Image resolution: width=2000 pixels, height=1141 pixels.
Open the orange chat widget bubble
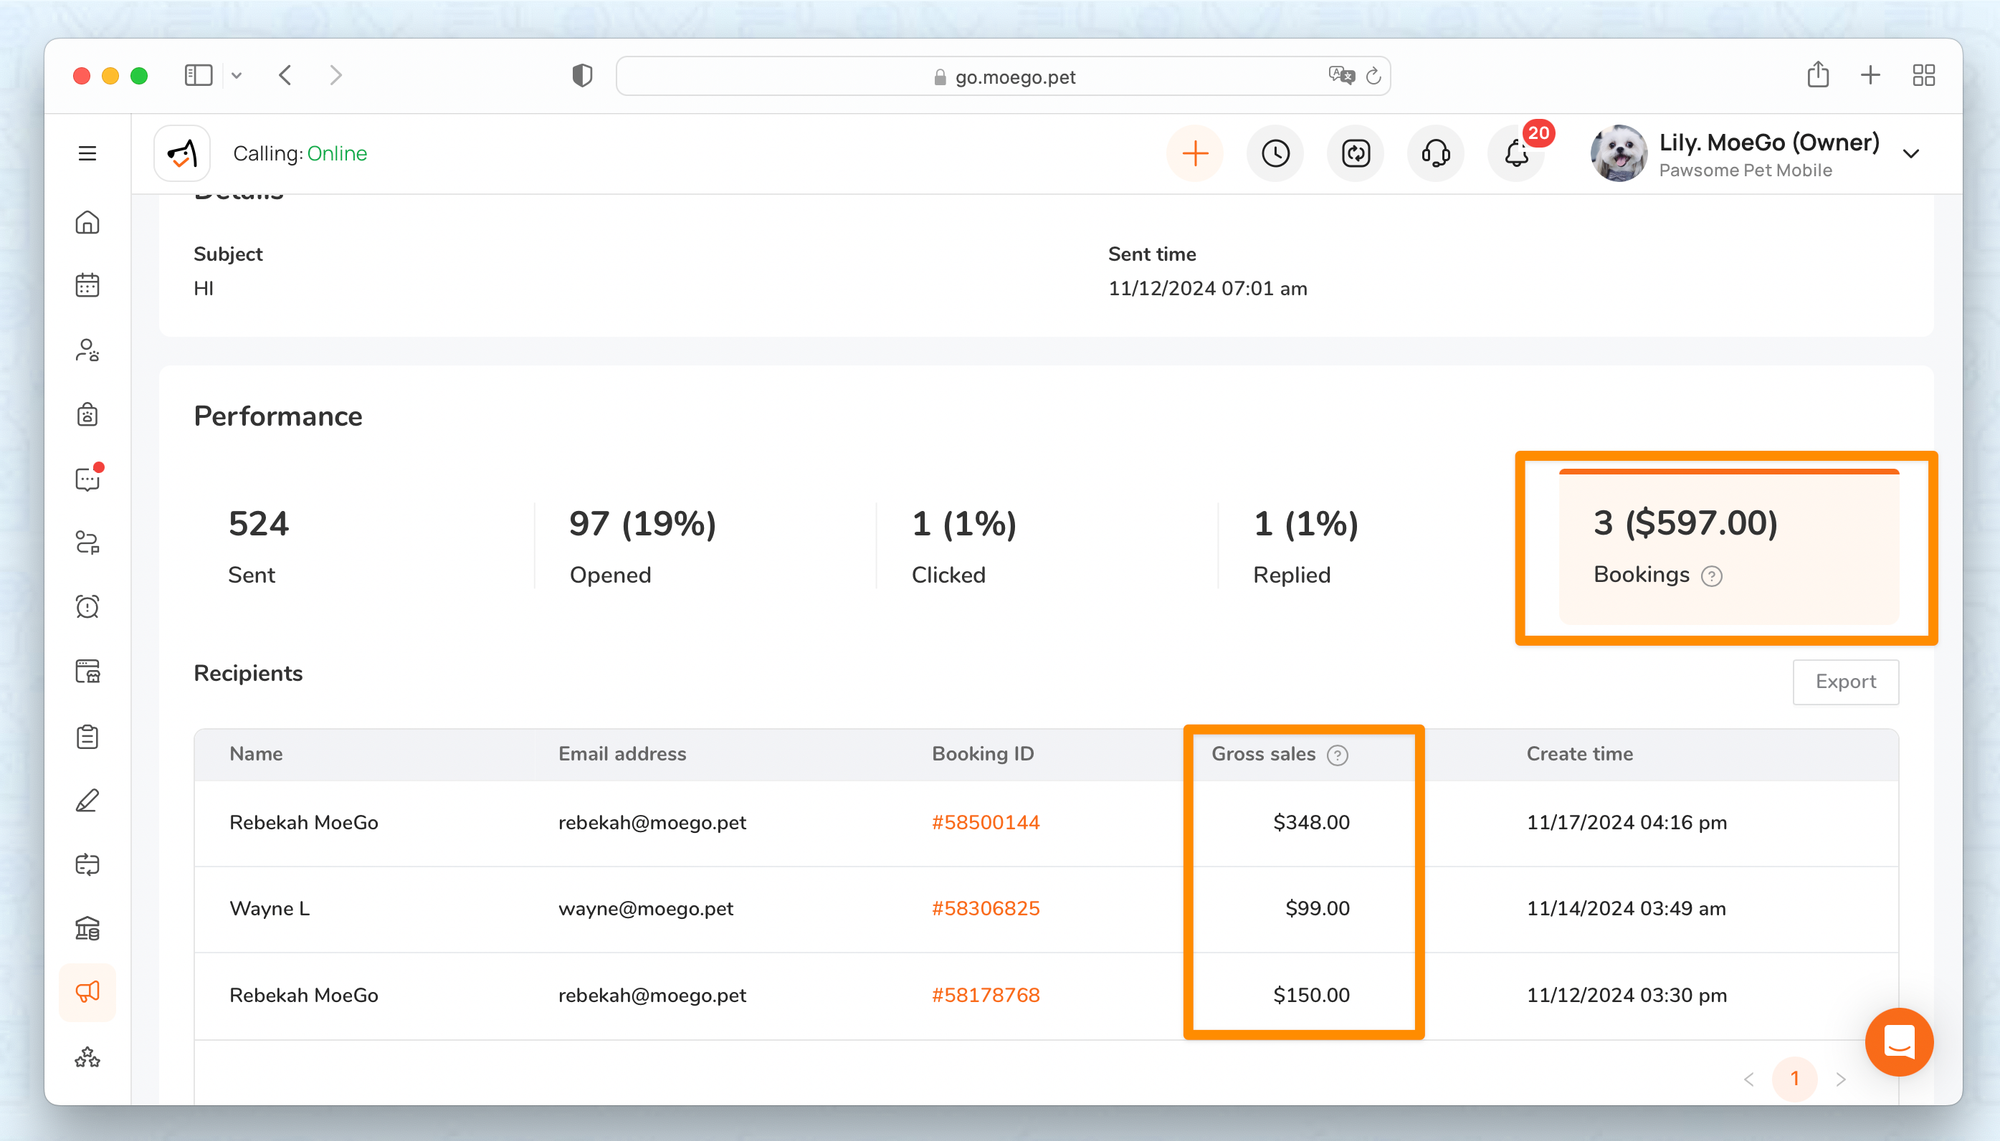pyautogui.click(x=1898, y=1042)
